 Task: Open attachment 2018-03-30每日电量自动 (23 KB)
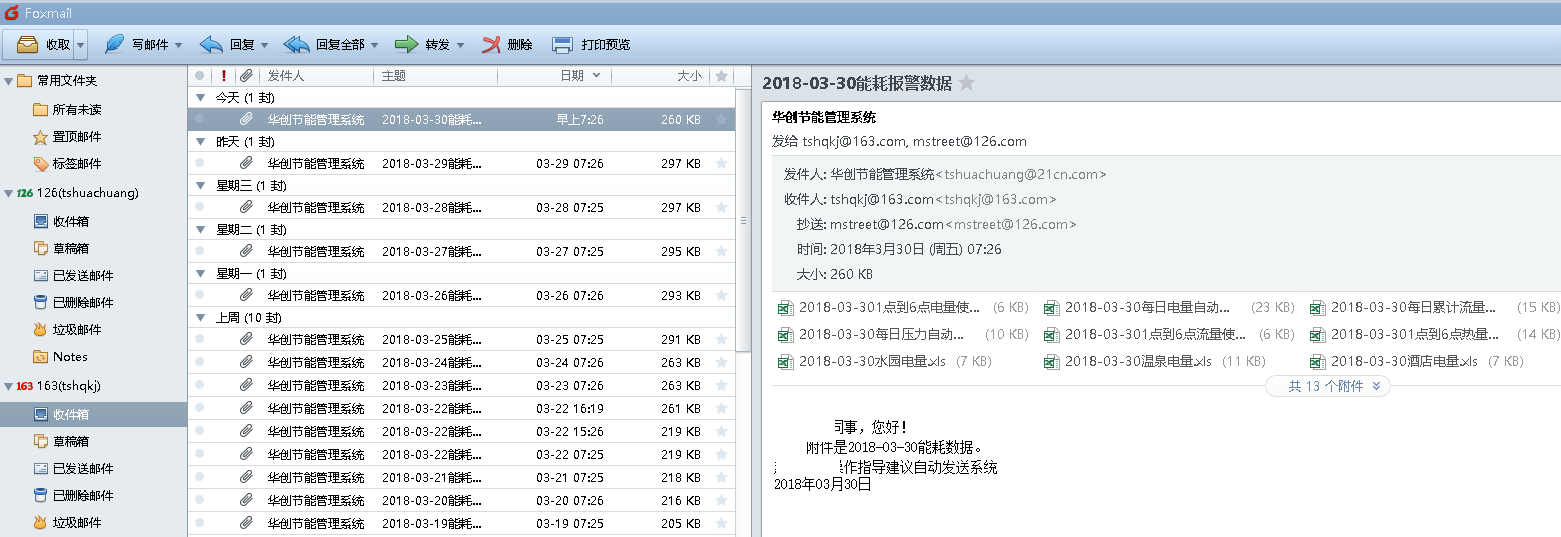1169,307
